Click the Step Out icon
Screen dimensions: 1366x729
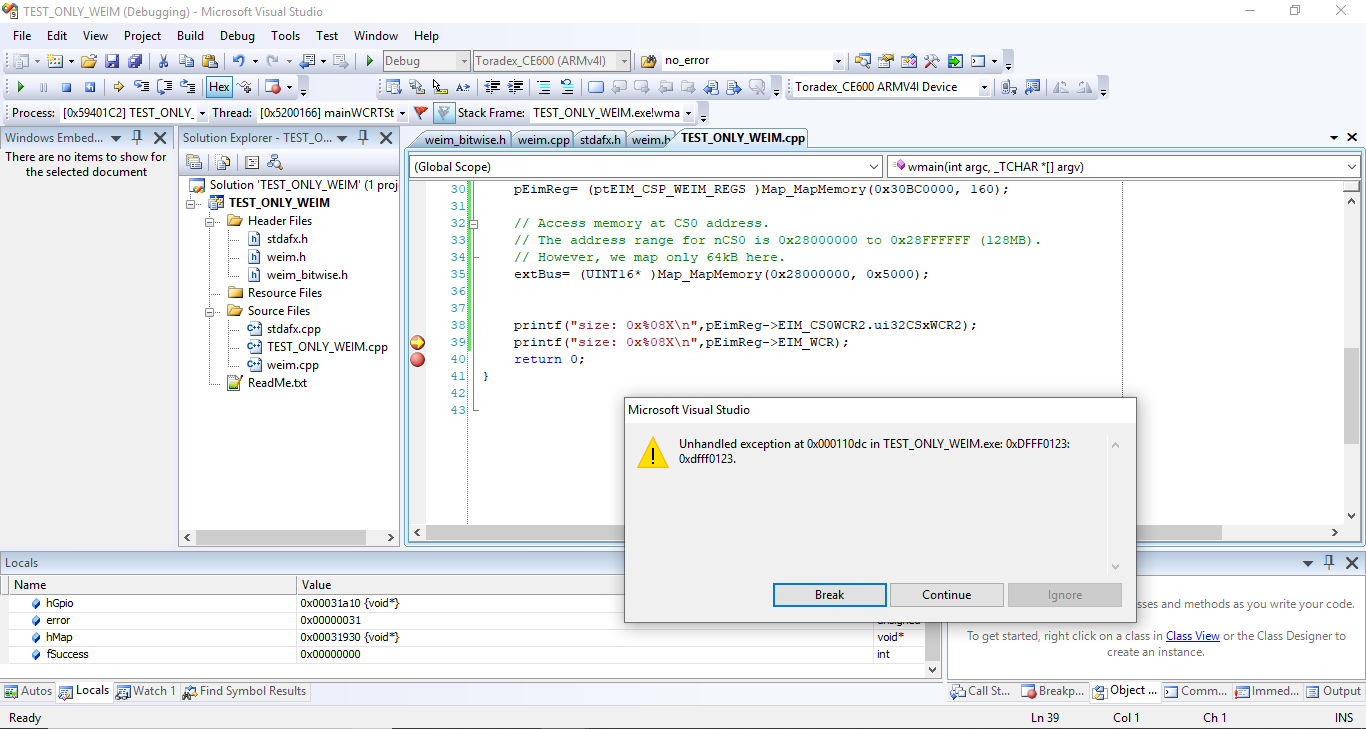click(188, 87)
